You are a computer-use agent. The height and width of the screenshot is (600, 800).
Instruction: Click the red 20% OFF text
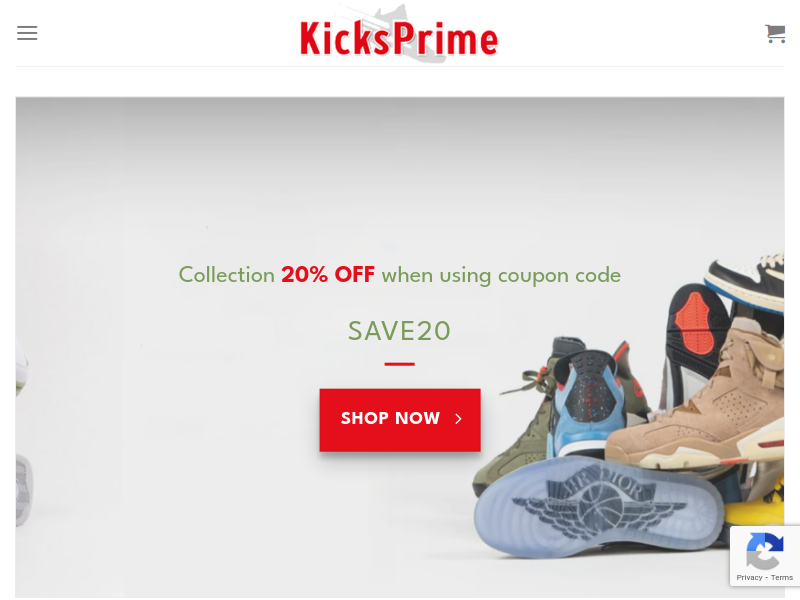coord(328,274)
